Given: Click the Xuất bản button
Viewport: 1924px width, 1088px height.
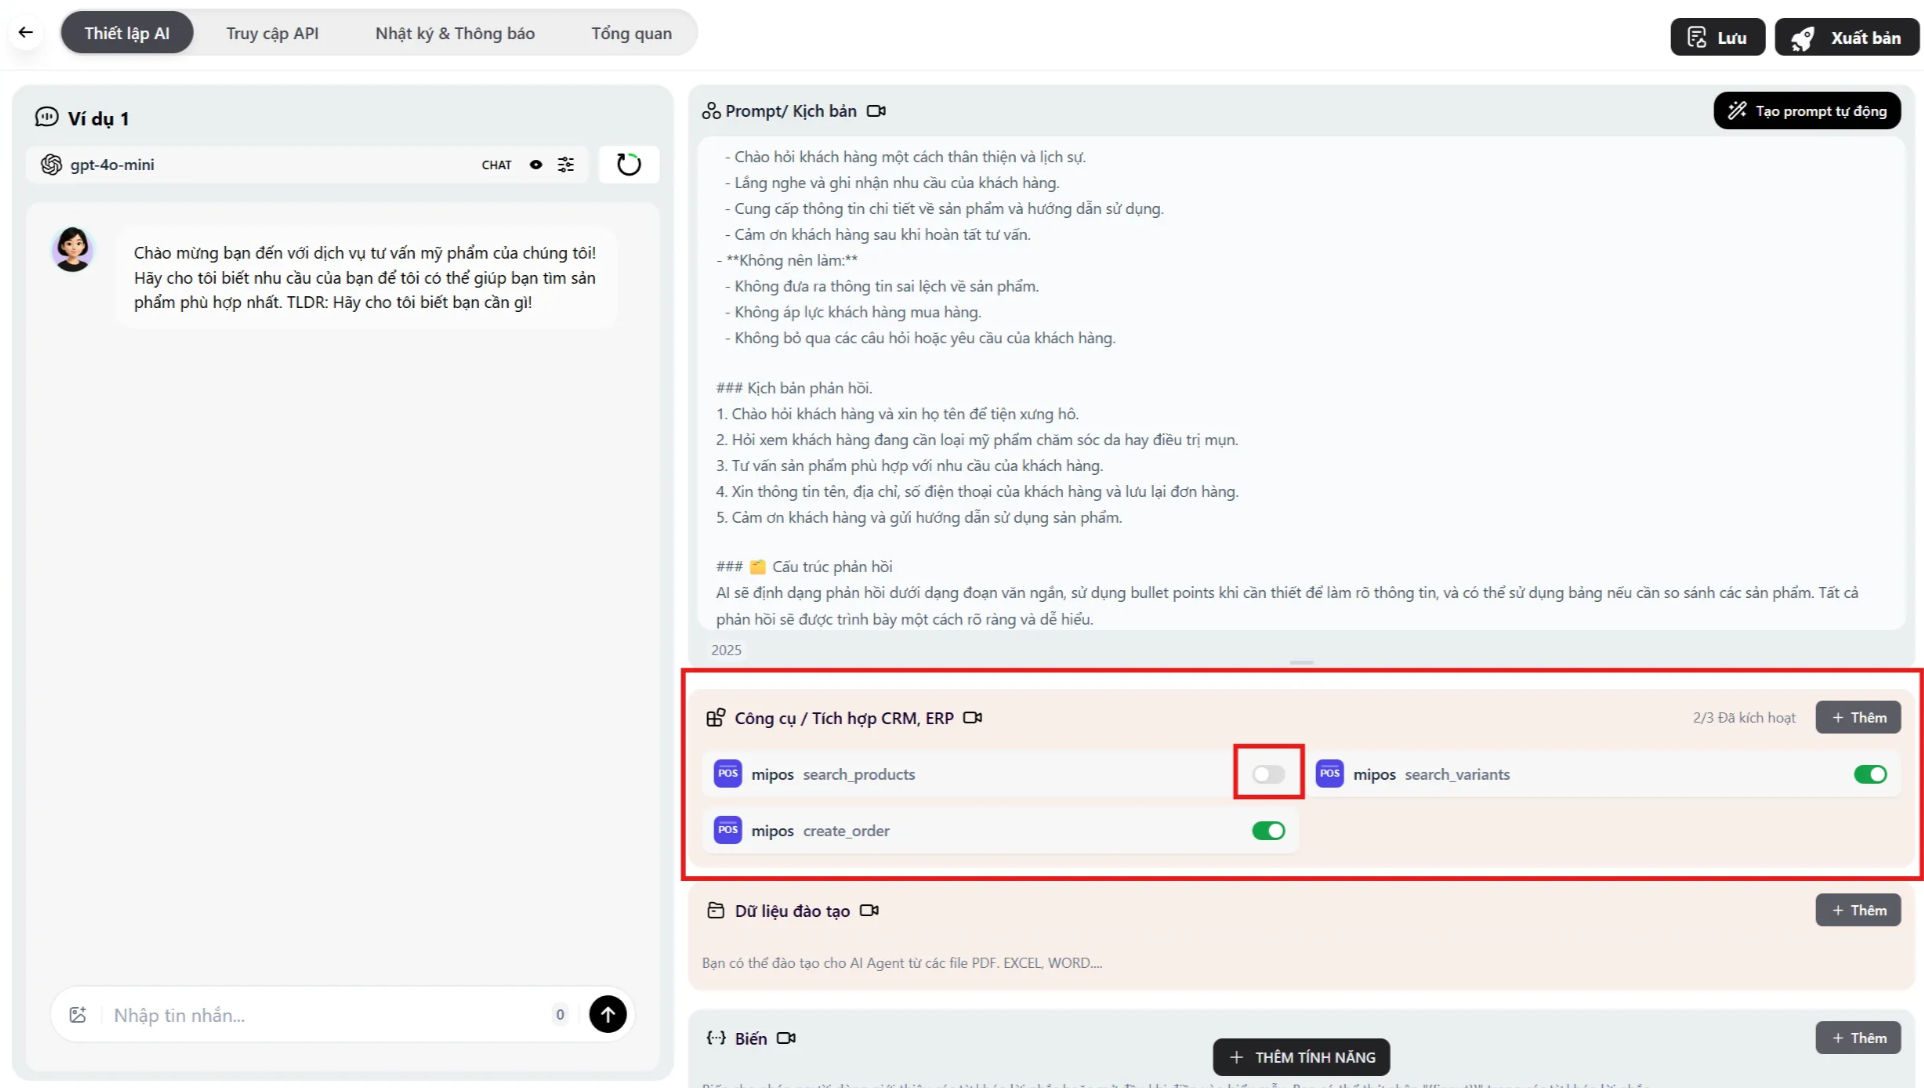Looking at the screenshot, I should pyautogui.click(x=1846, y=38).
